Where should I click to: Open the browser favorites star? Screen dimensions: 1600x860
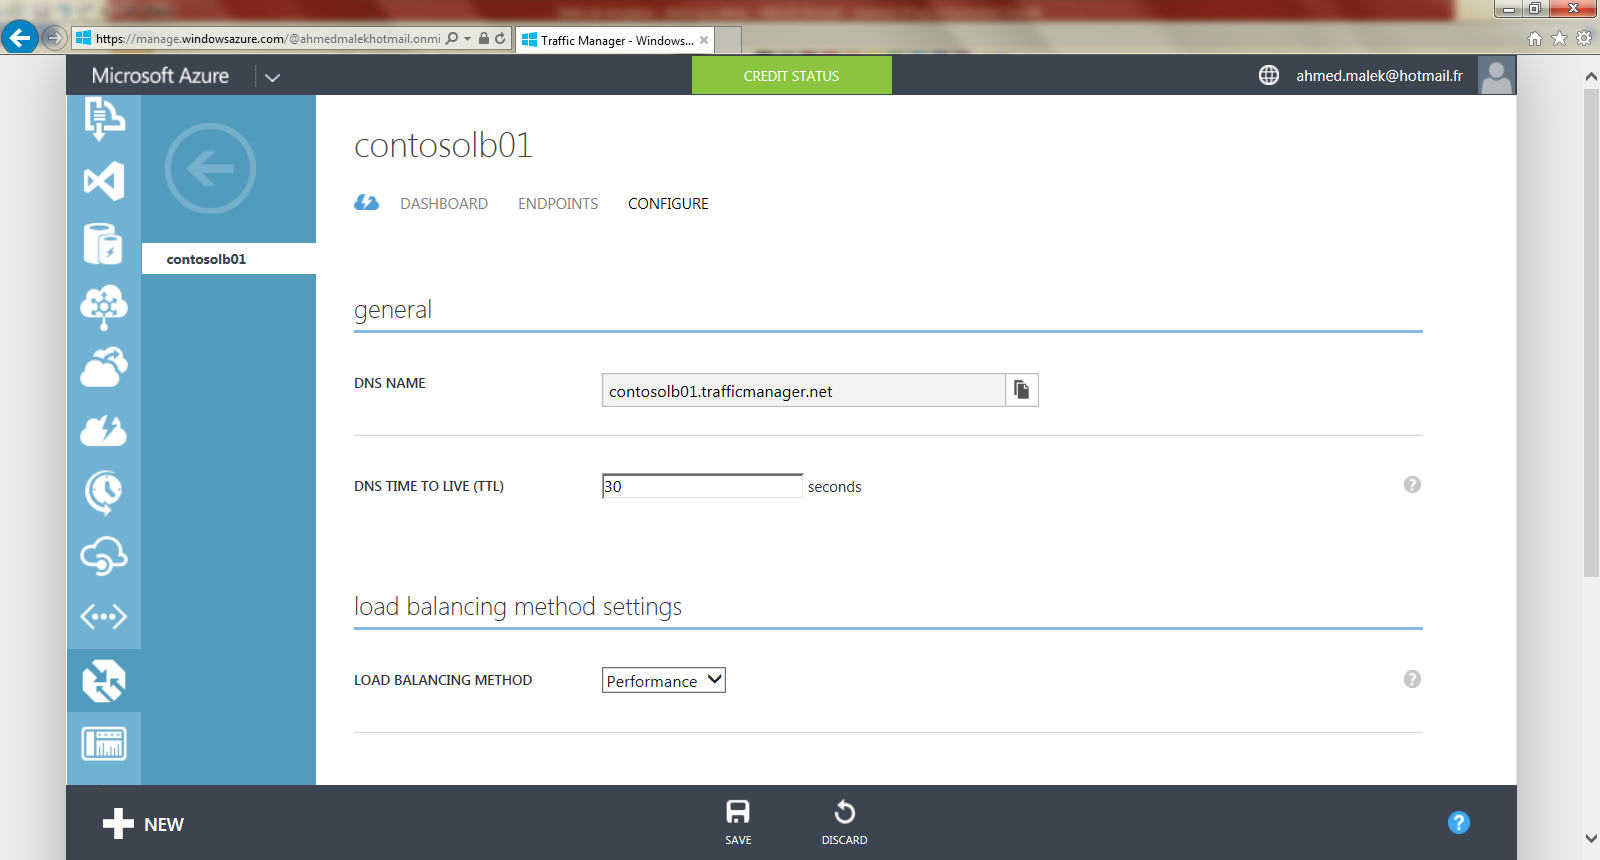point(1559,38)
